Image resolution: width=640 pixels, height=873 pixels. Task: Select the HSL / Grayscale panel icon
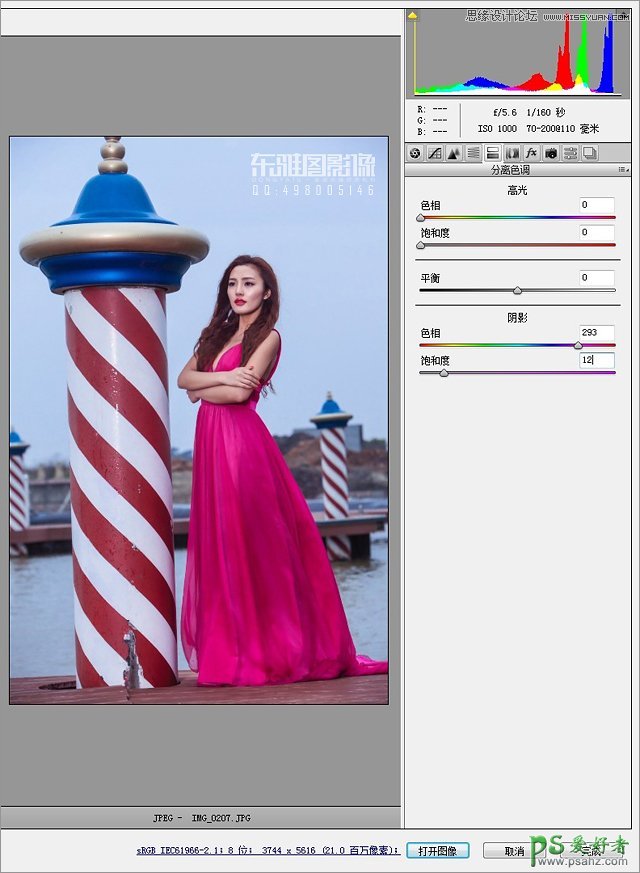pyautogui.click(x=473, y=153)
